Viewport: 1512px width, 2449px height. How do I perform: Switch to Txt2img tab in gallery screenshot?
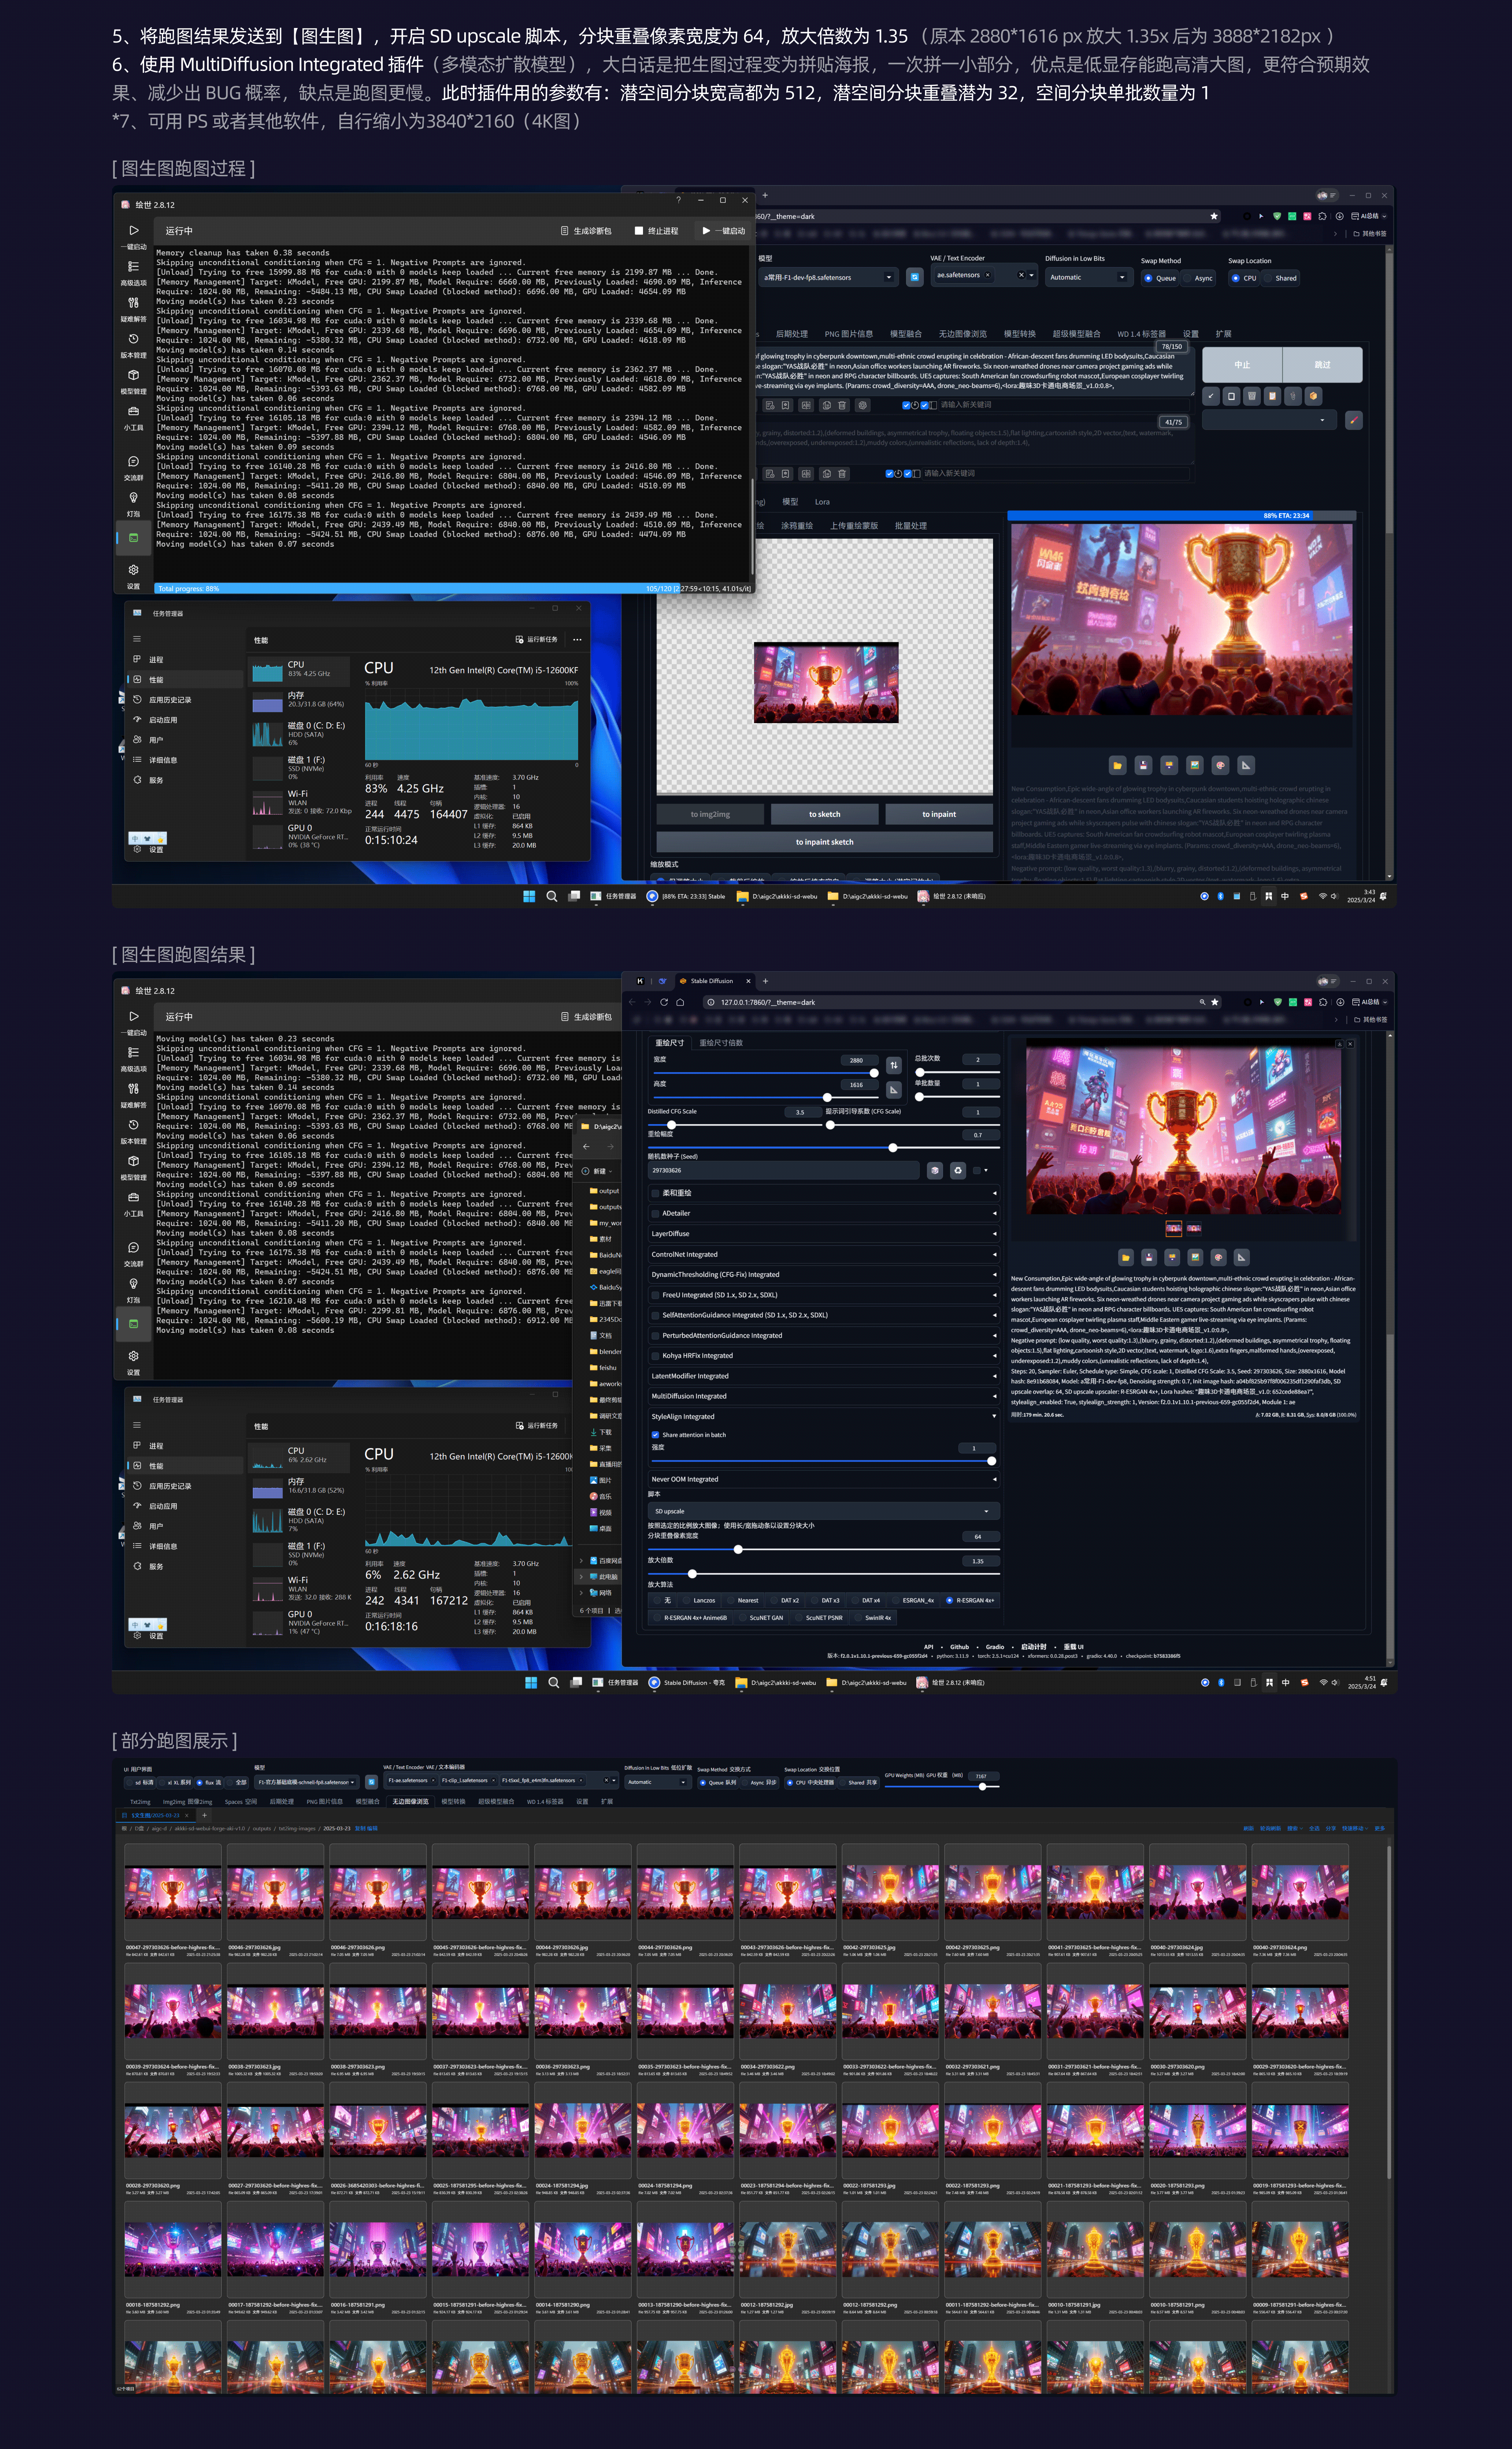point(140,1802)
